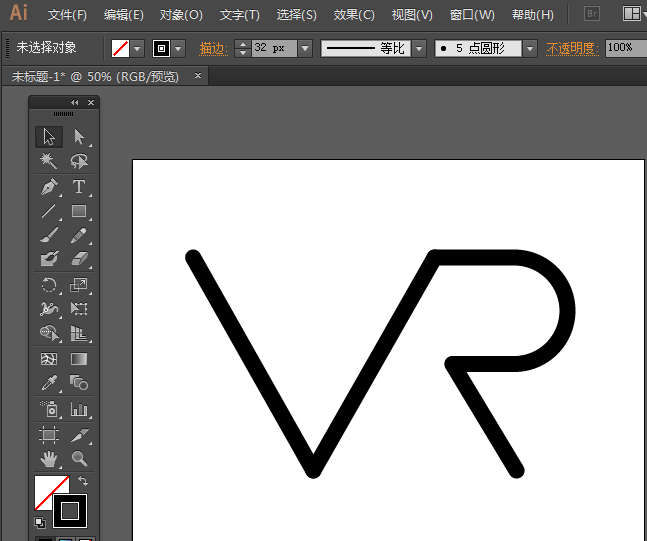Select the Rotate tool
Image resolution: width=647 pixels, height=541 pixels.
coord(49,285)
